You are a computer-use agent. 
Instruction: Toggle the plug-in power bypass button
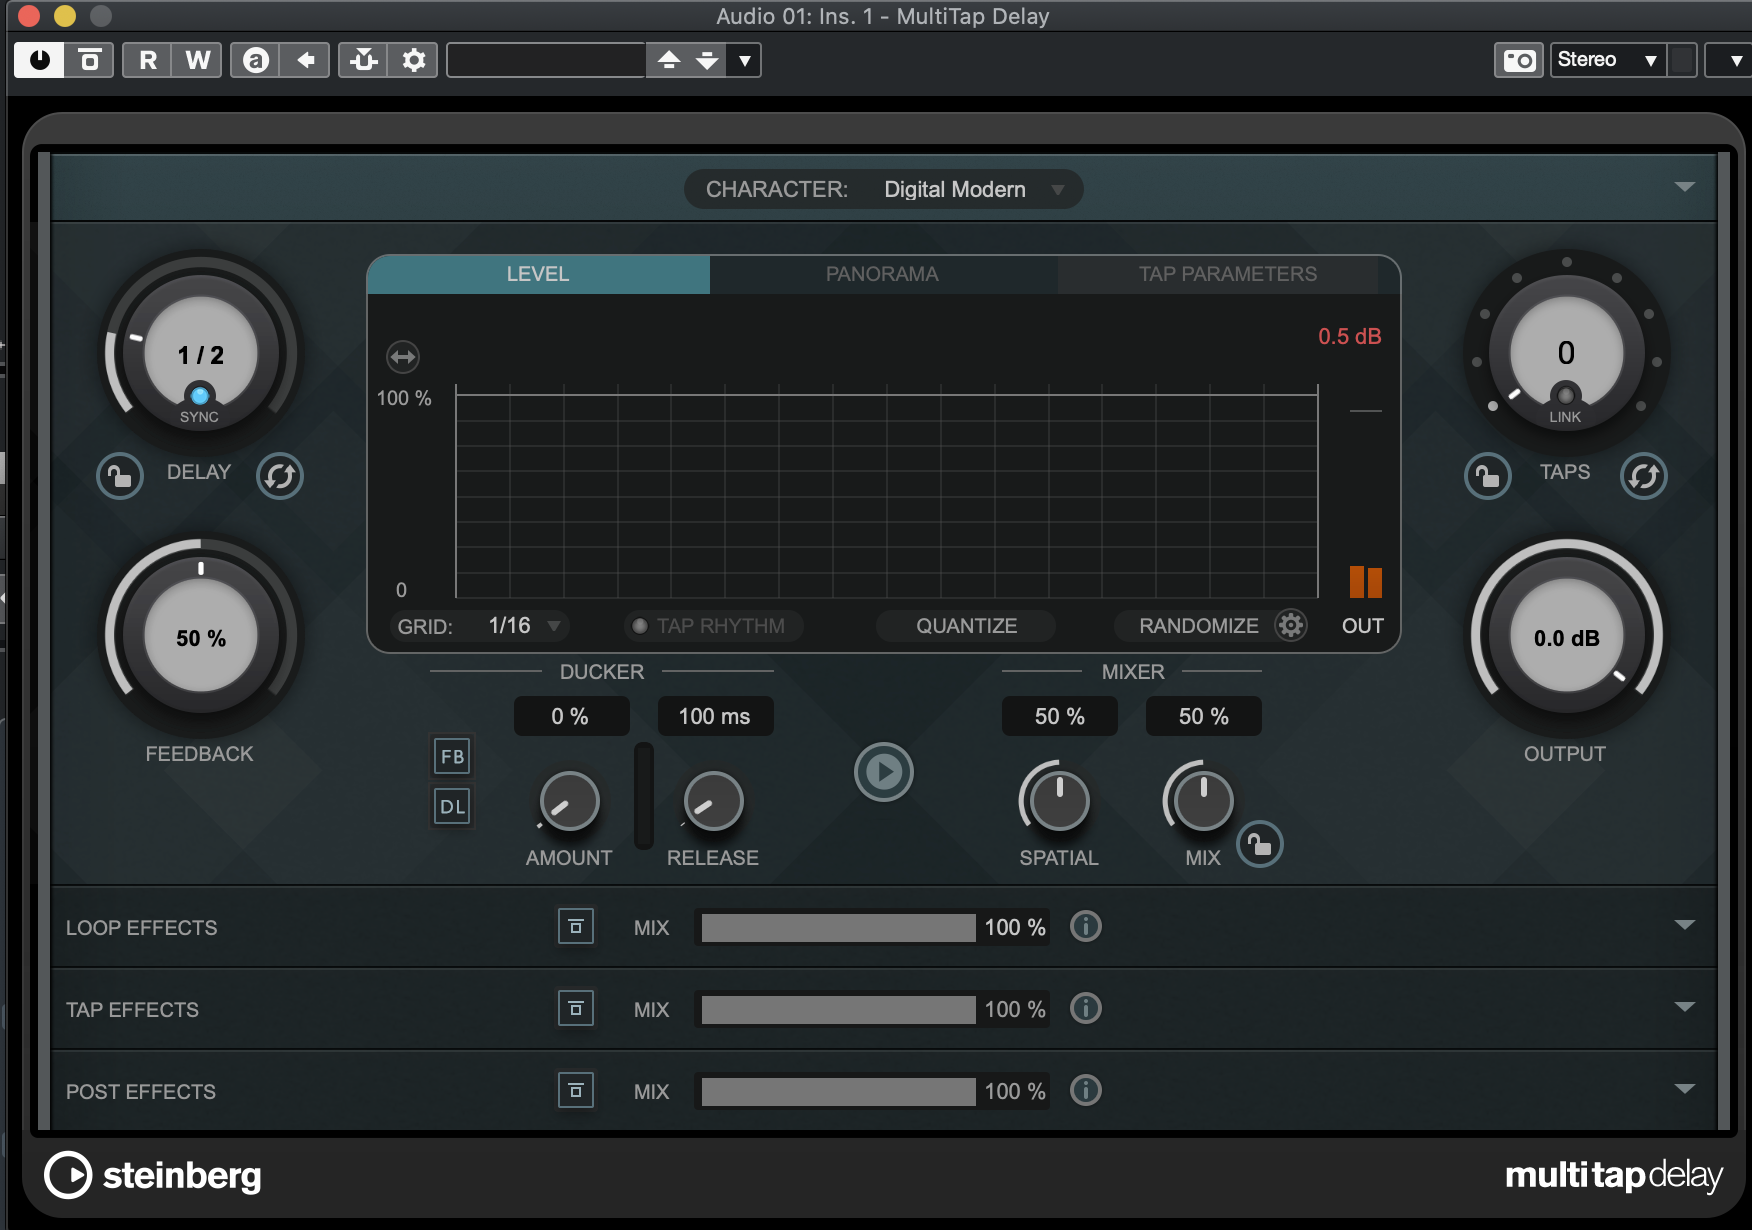pos(40,60)
